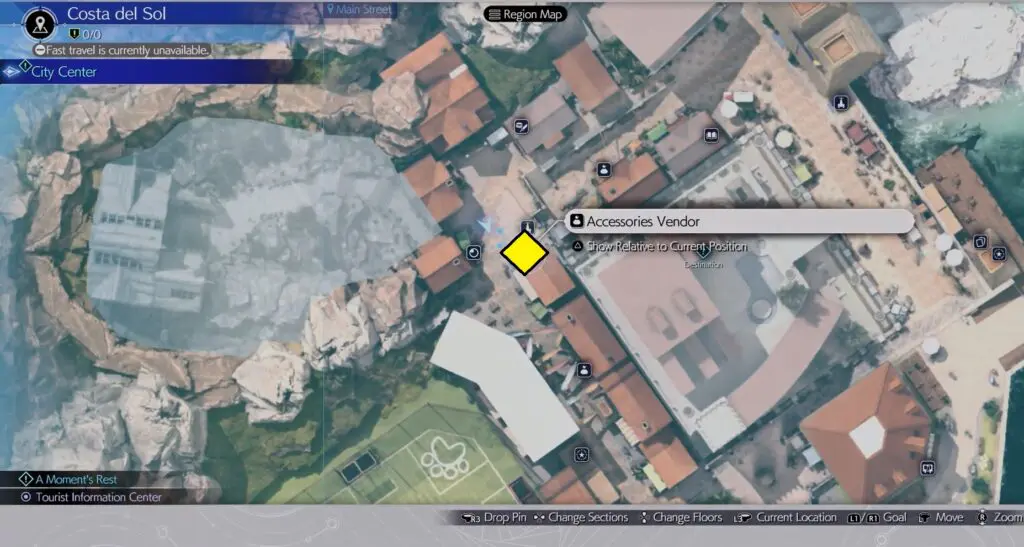Screen dimensions: 1024x547
Task: Click the yellow diamond destination marker
Action: [524, 254]
